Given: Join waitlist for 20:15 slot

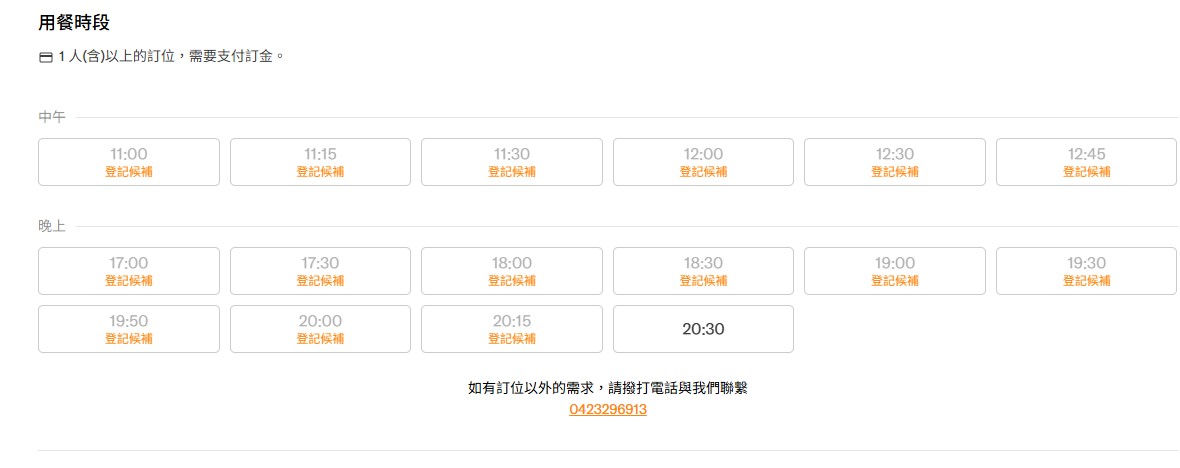Looking at the screenshot, I should coord(511,329).
